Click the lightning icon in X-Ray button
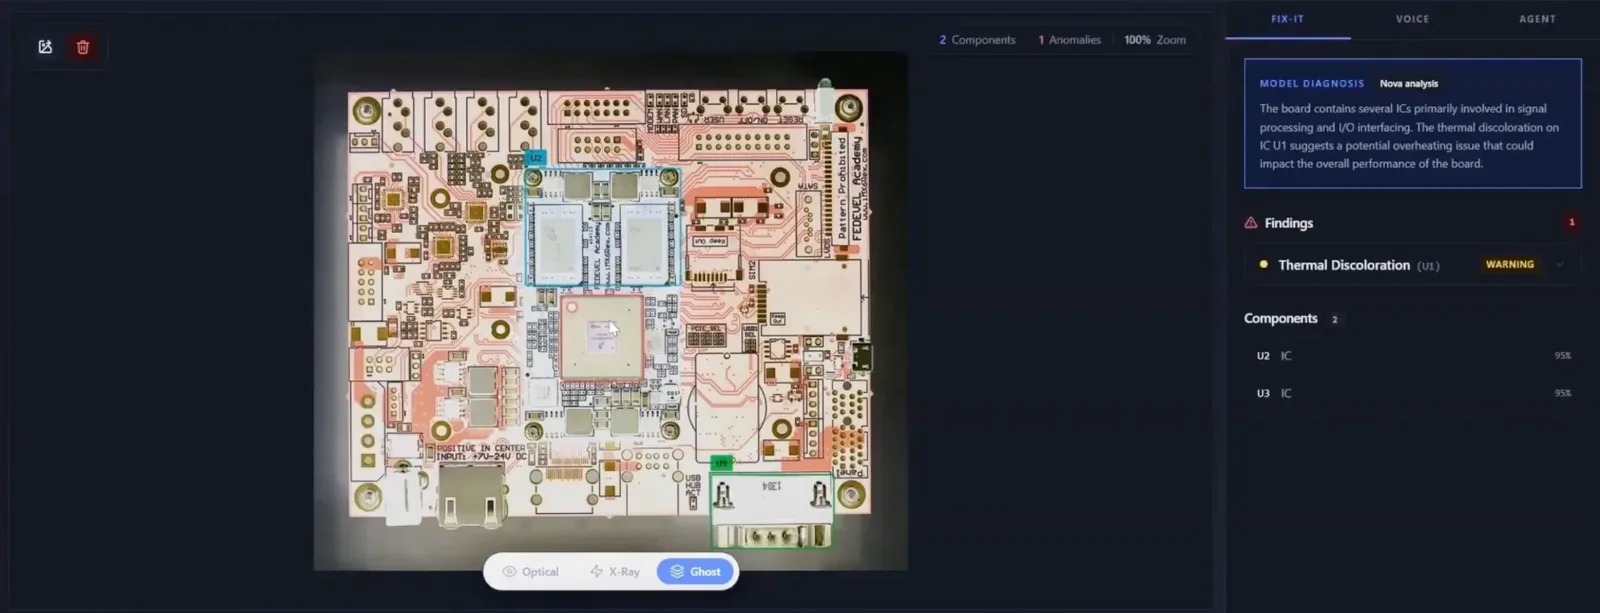This screenshot has height=613, width=1600. 596,572
